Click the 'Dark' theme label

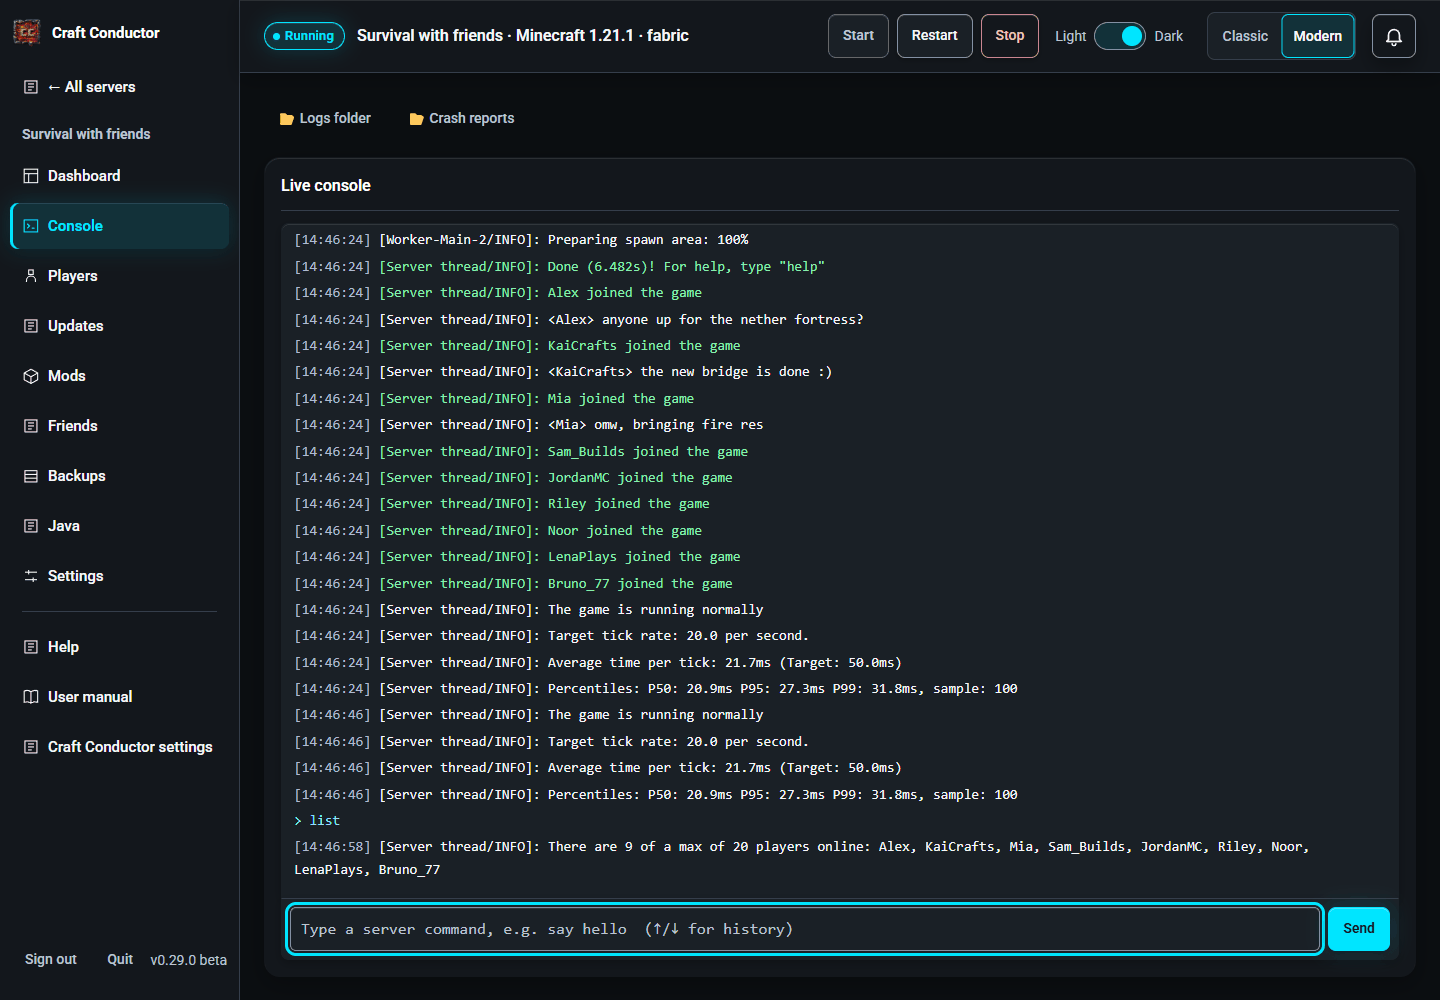click(x=1169, y=36)
